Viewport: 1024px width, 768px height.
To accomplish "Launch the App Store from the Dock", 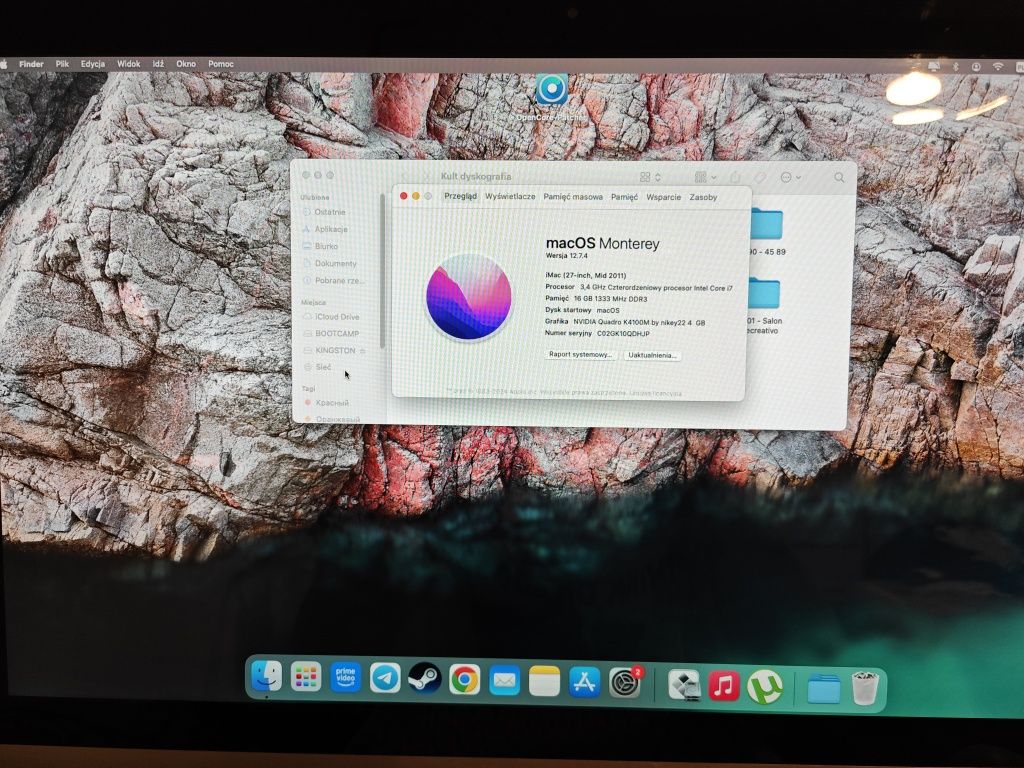I will [584, 682].
